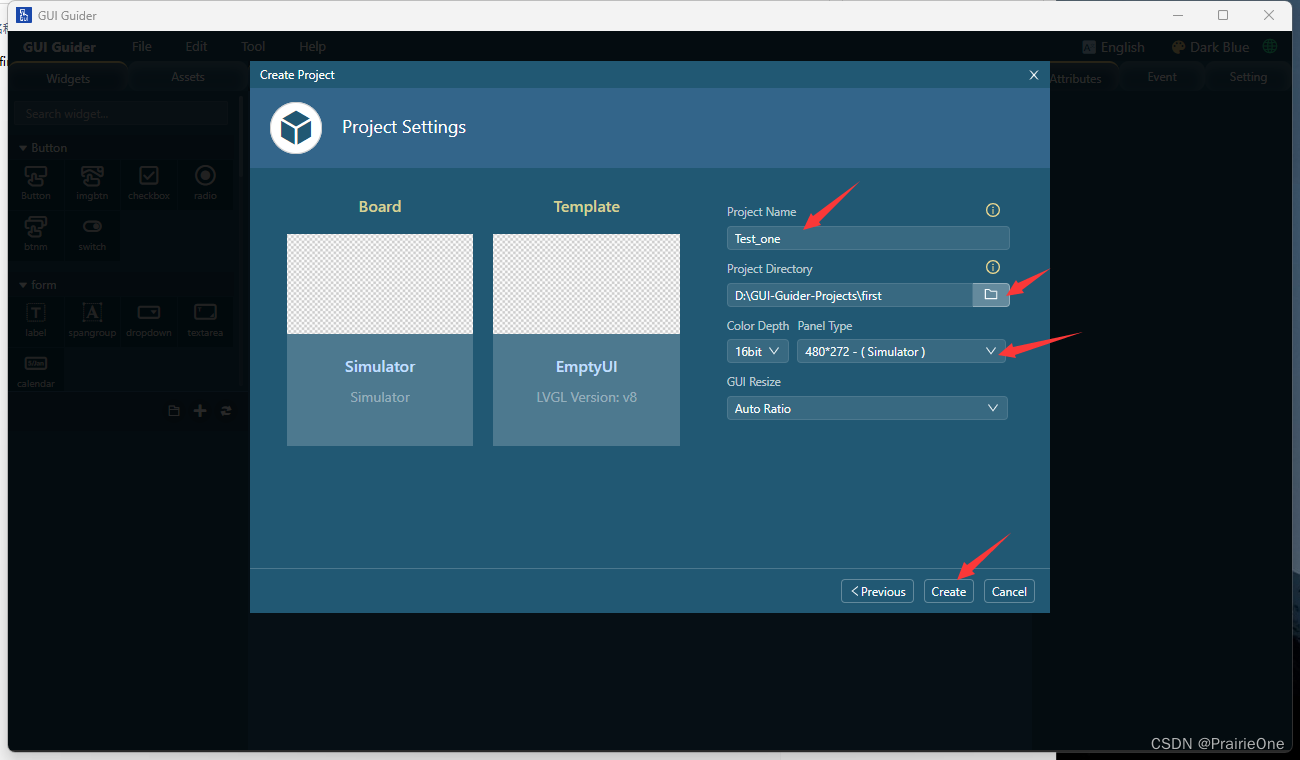This screenshot has width=1300, height=760.
Task: Click the Board heading
Action: pos(380,207)
